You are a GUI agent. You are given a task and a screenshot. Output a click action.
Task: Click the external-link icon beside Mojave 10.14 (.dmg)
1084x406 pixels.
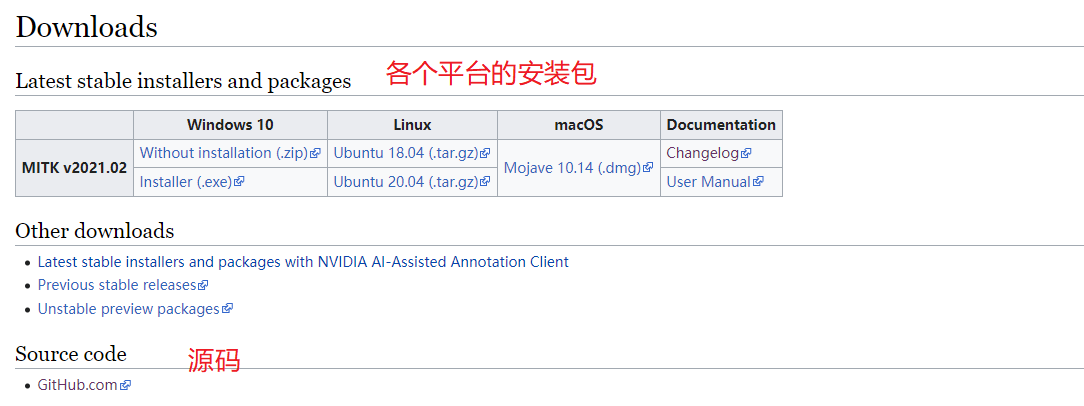(648, 167)
